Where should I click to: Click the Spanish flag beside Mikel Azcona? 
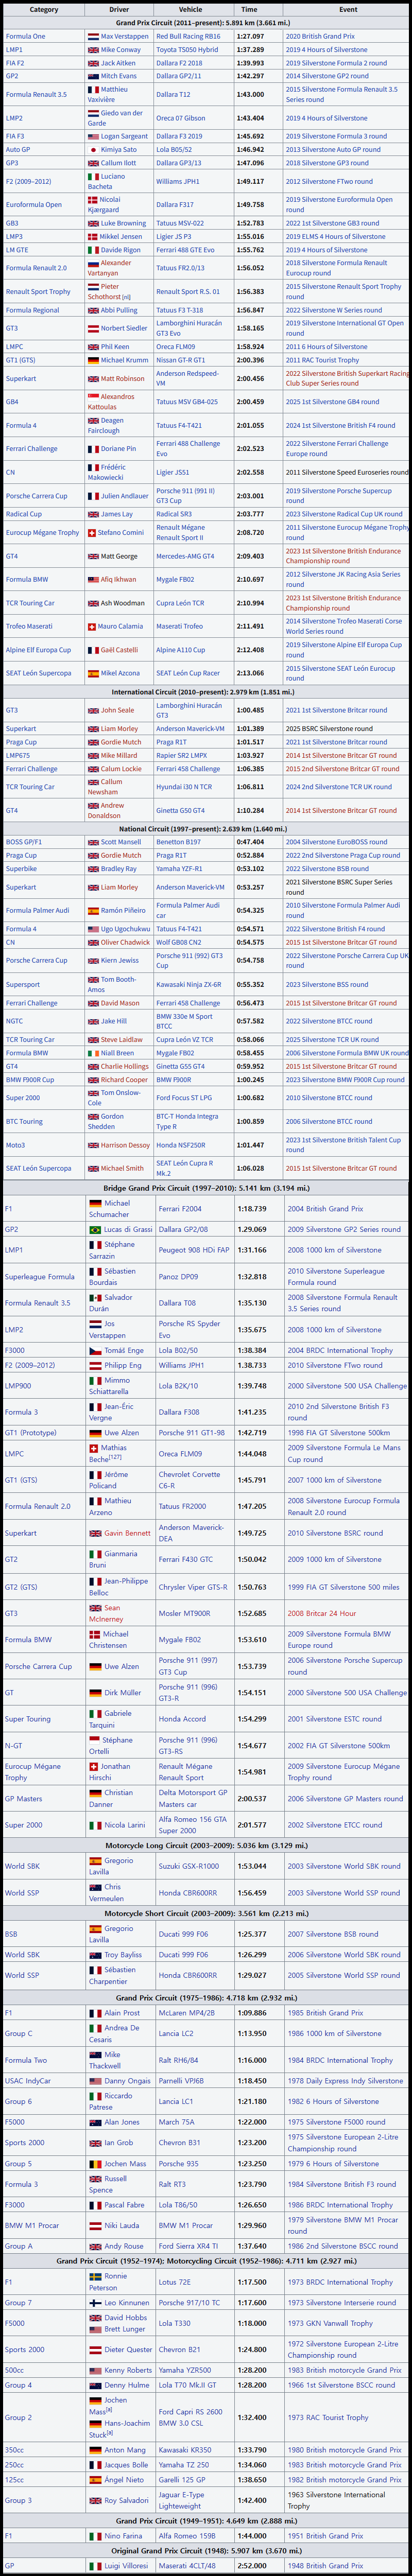(x=93, y=674)
